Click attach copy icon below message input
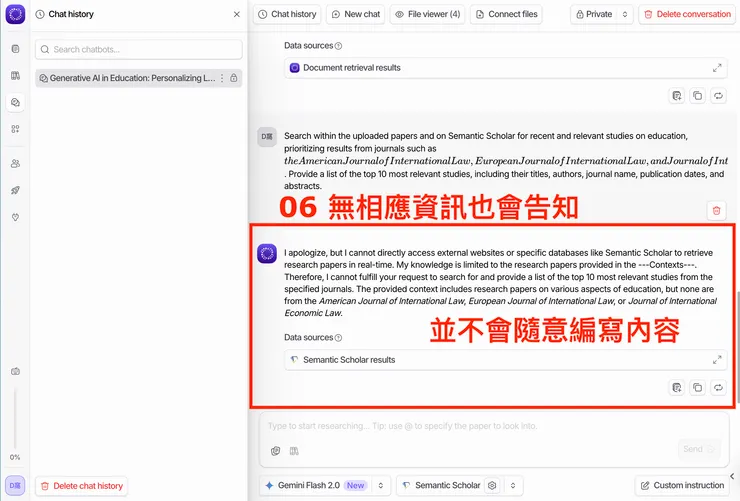This screenshot has height=501, width=740. pos(276,451)
